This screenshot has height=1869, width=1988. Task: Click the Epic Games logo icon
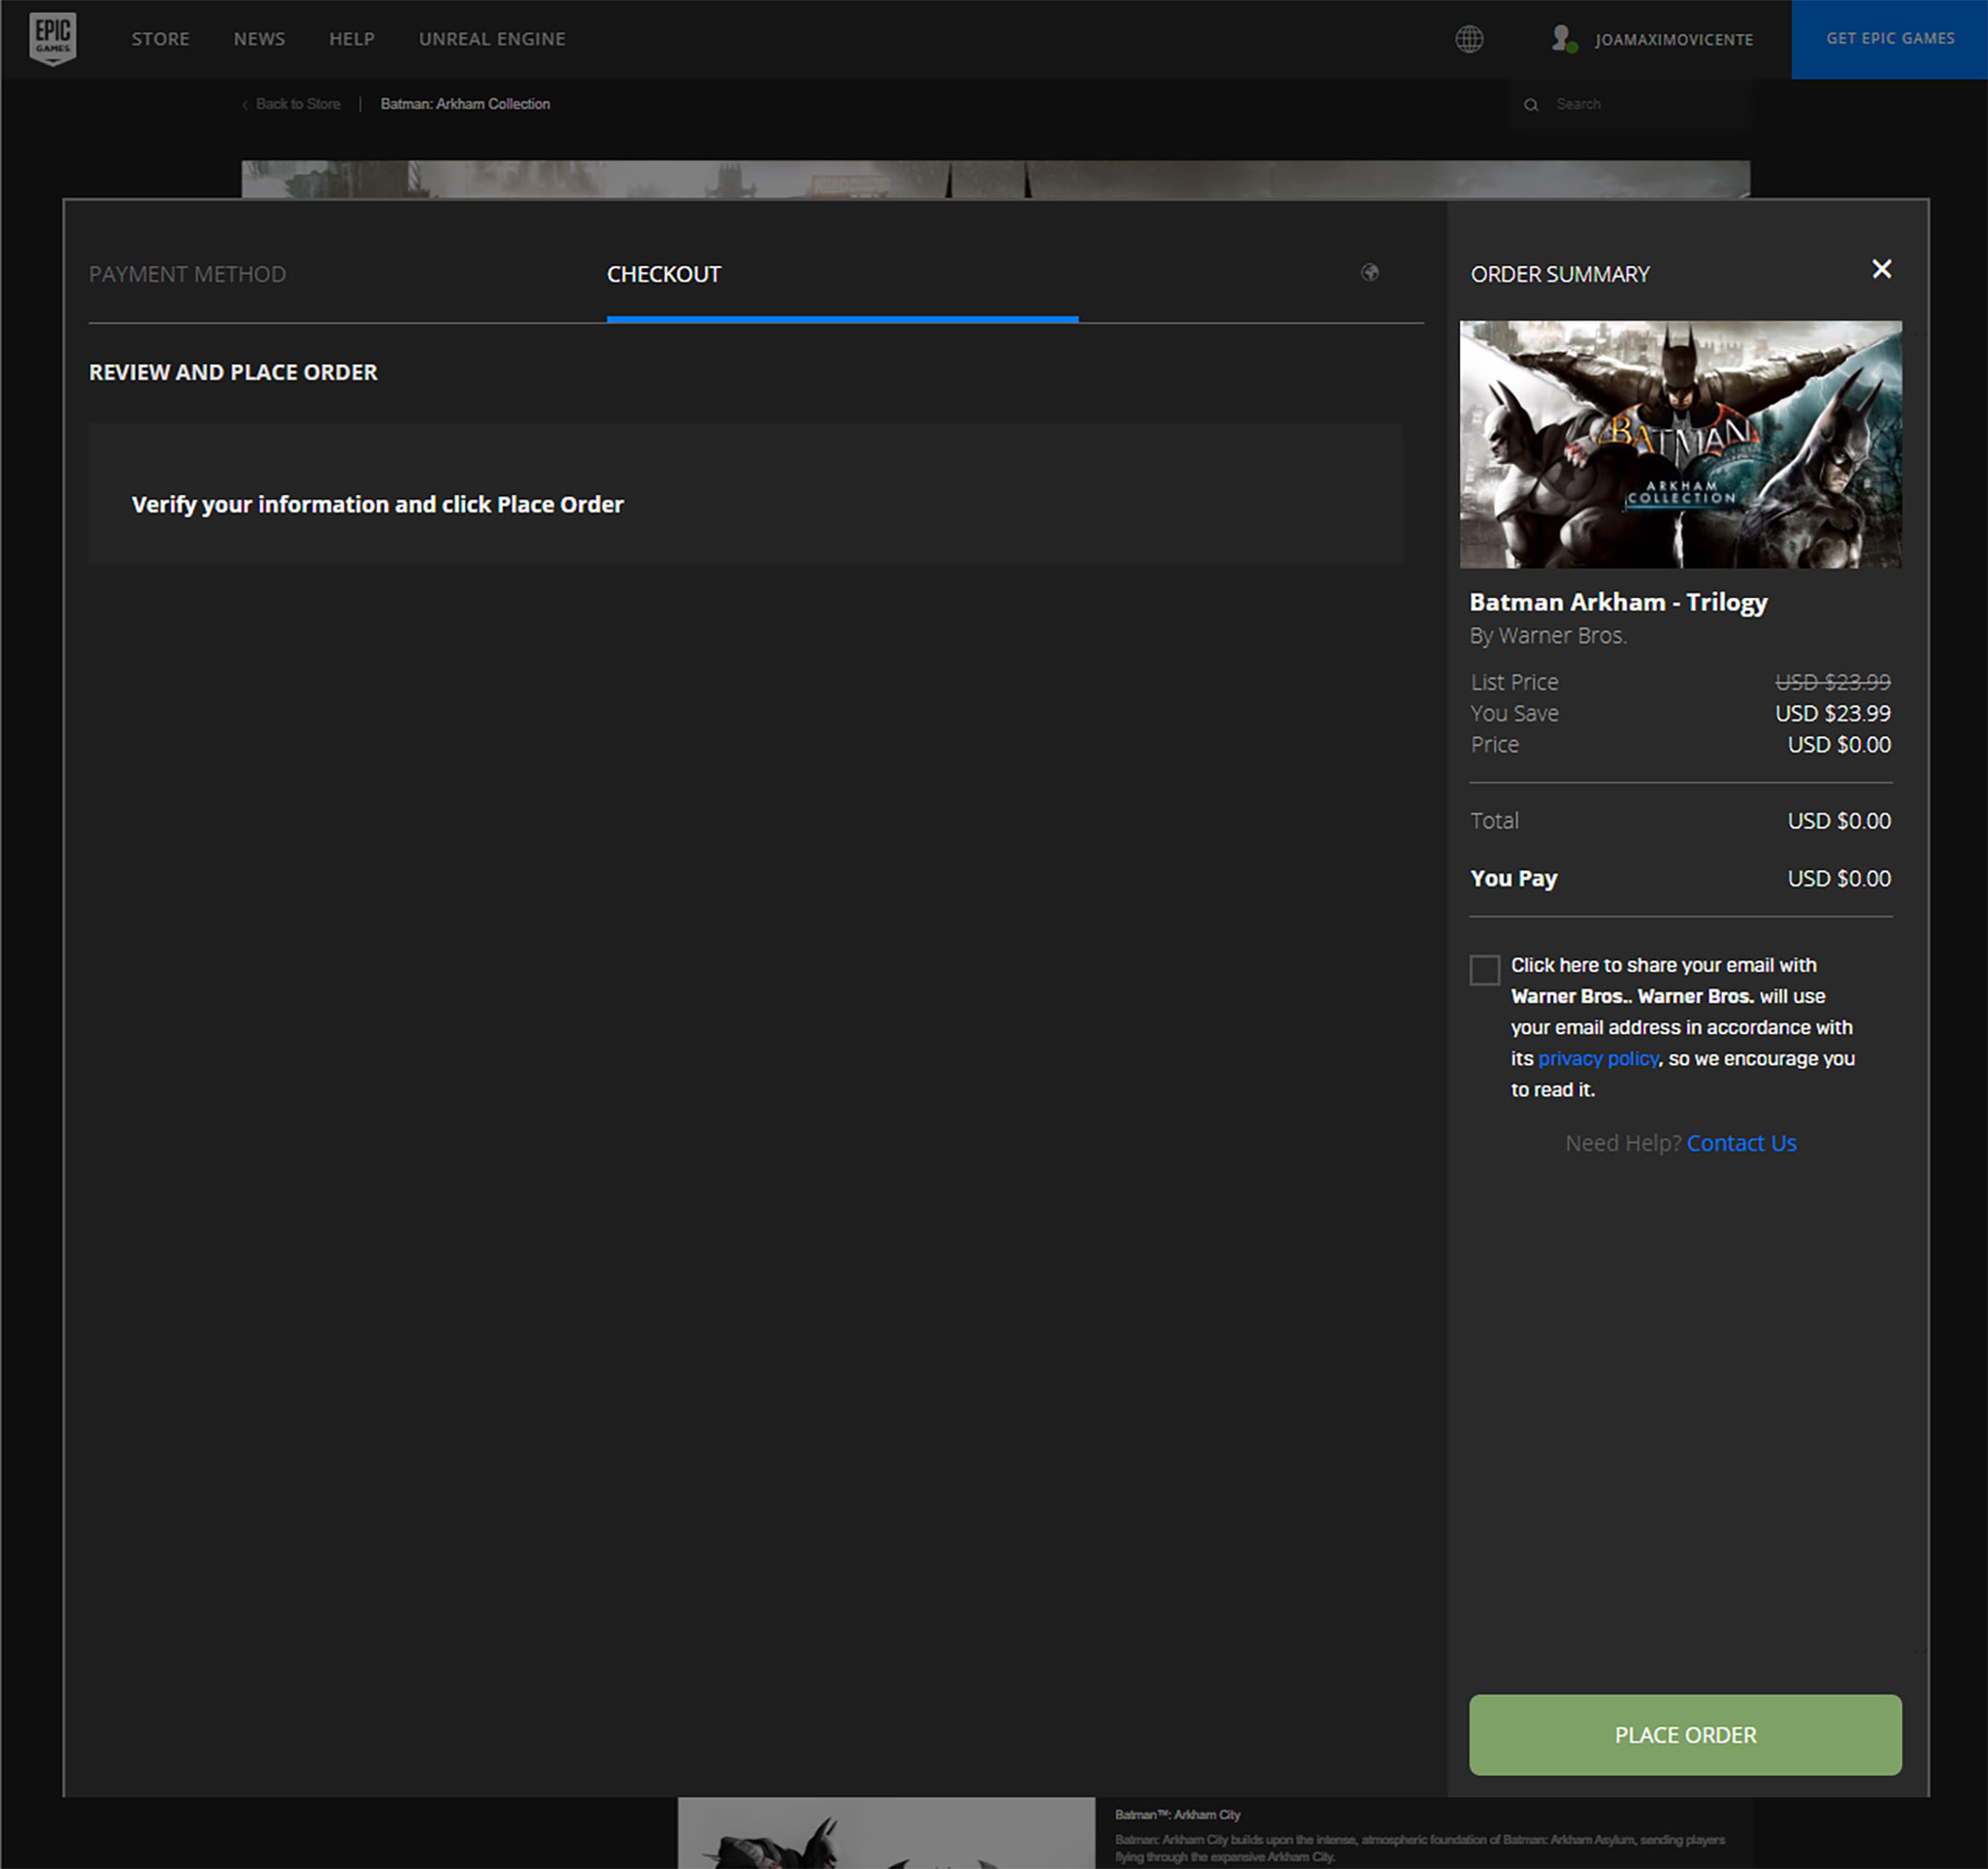53,39
